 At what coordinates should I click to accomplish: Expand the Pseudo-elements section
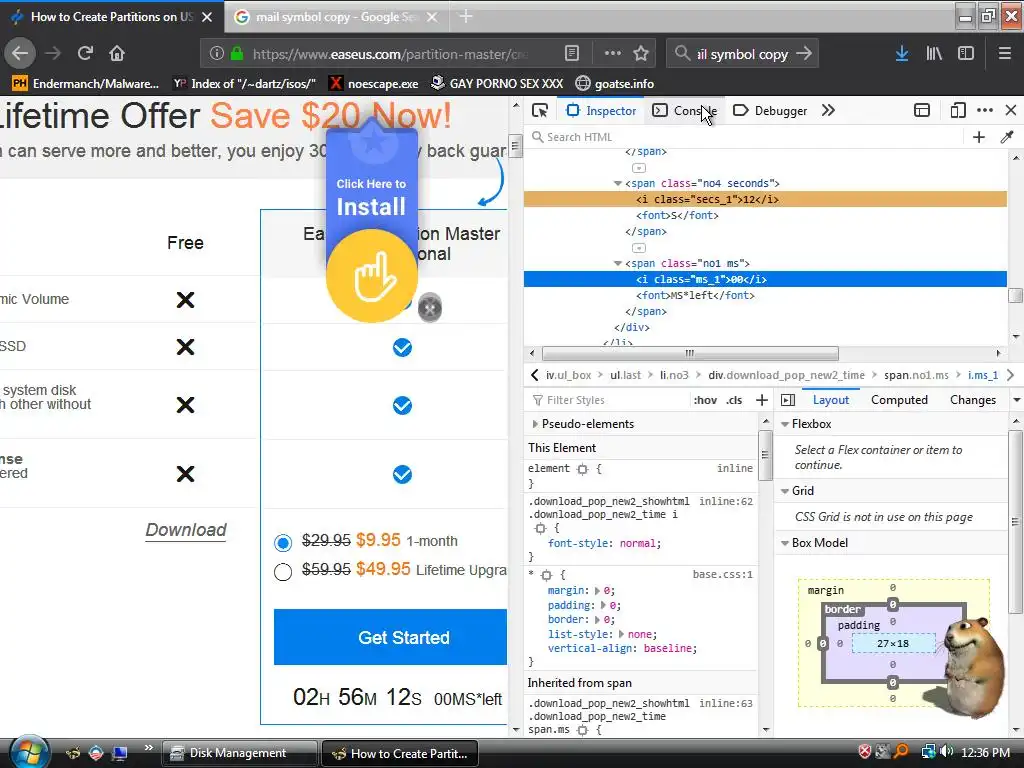(536, 424)
